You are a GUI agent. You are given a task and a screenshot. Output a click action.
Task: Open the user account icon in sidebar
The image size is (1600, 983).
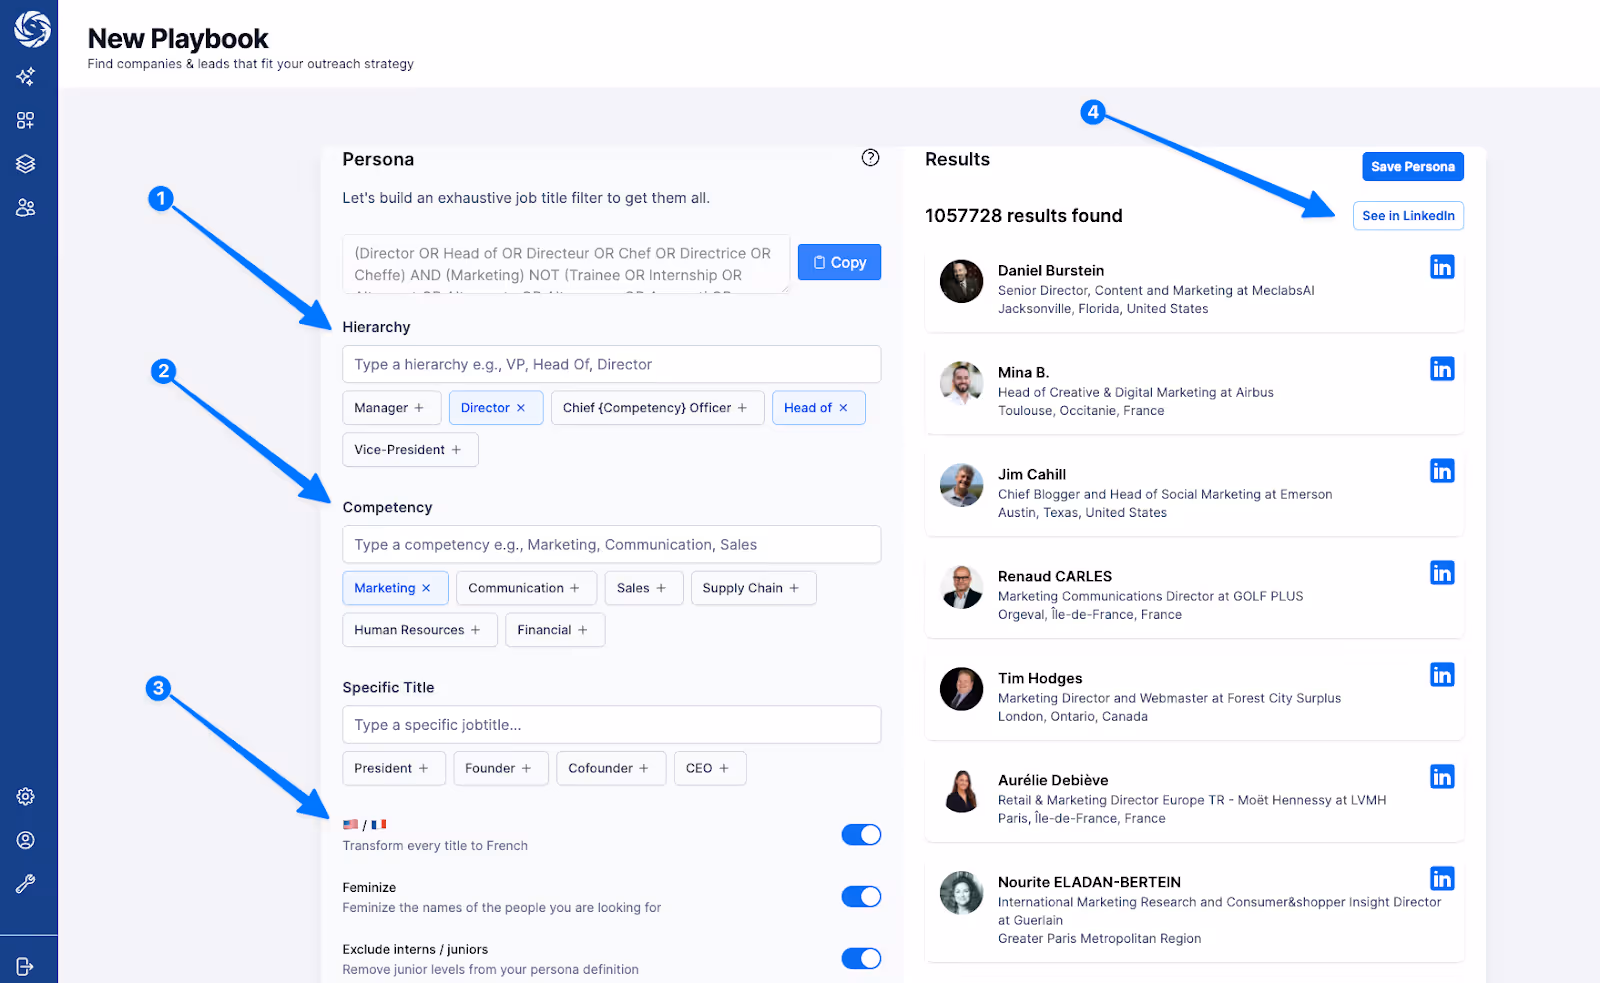tap(26, 840)
